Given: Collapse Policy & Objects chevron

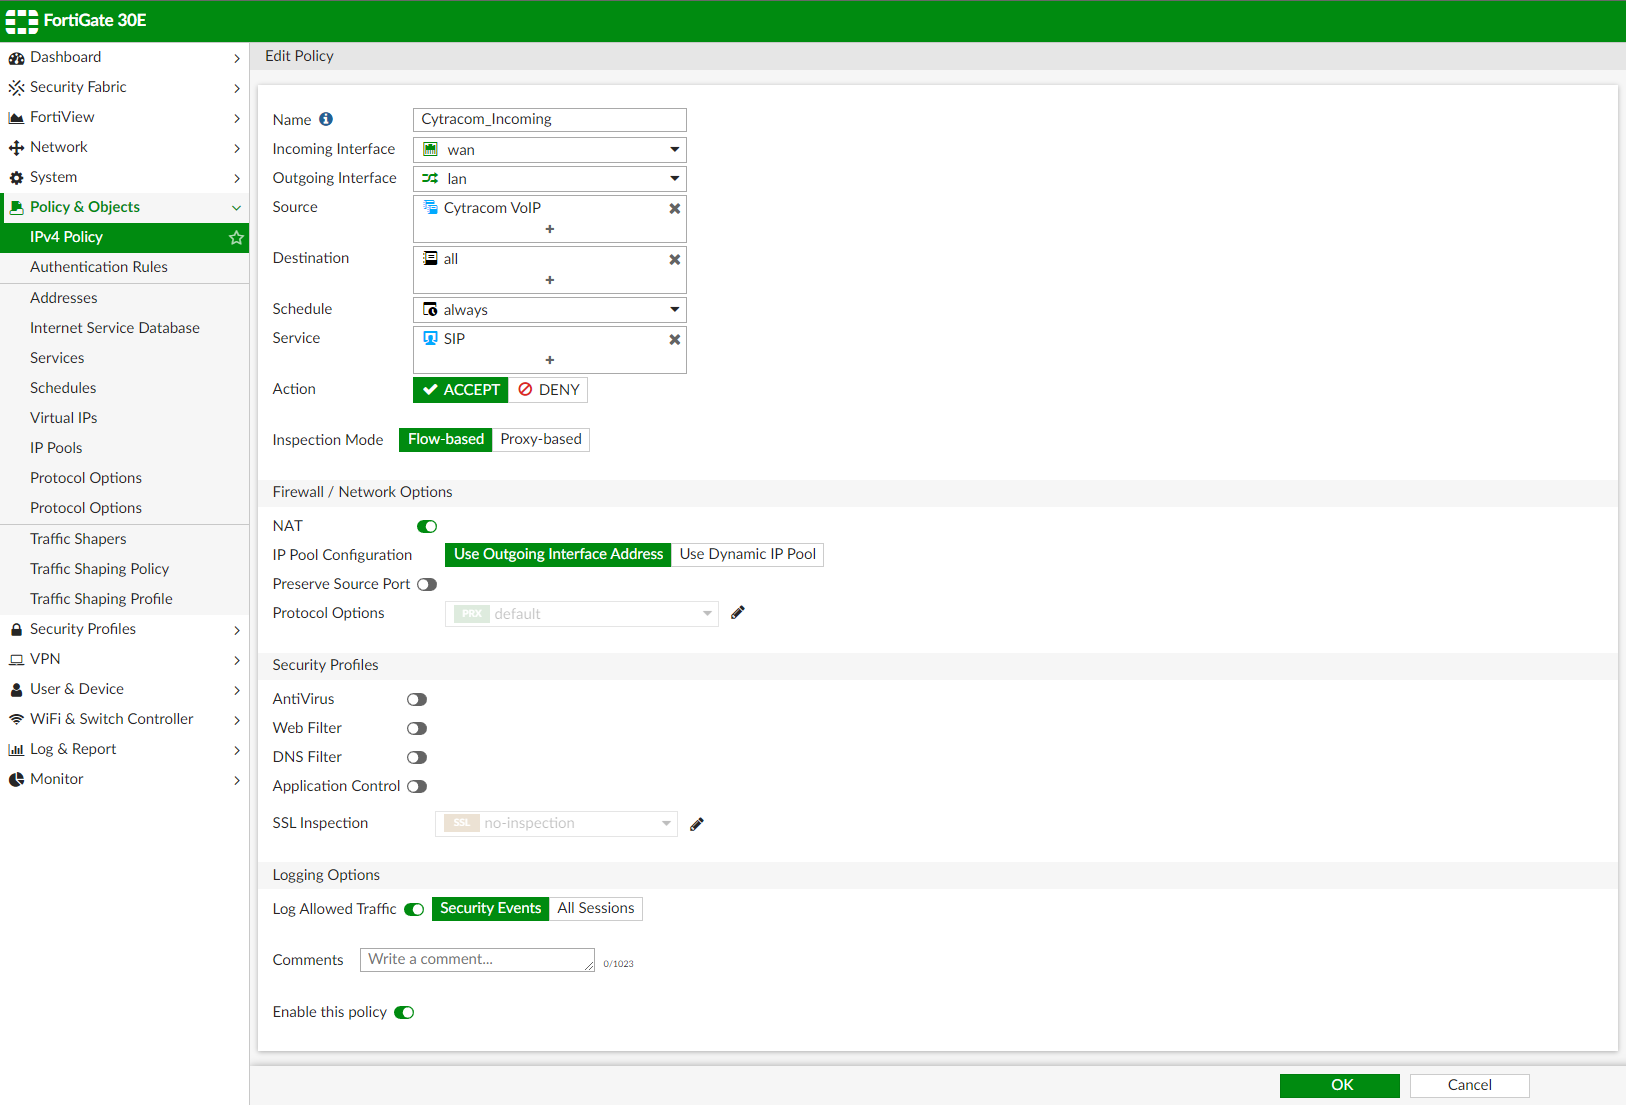Looking at the screenshot, I should coord(237,208).
